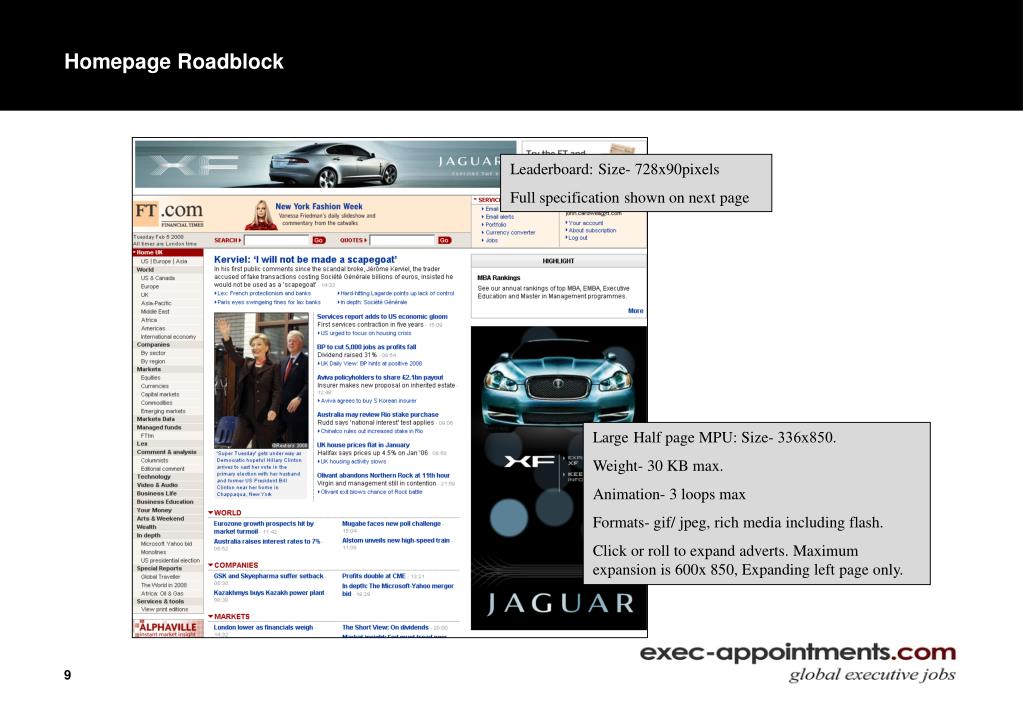Open UK house prices flat in January story
This screenshot has height=708, width=1023.
click(x=363, y=444)
